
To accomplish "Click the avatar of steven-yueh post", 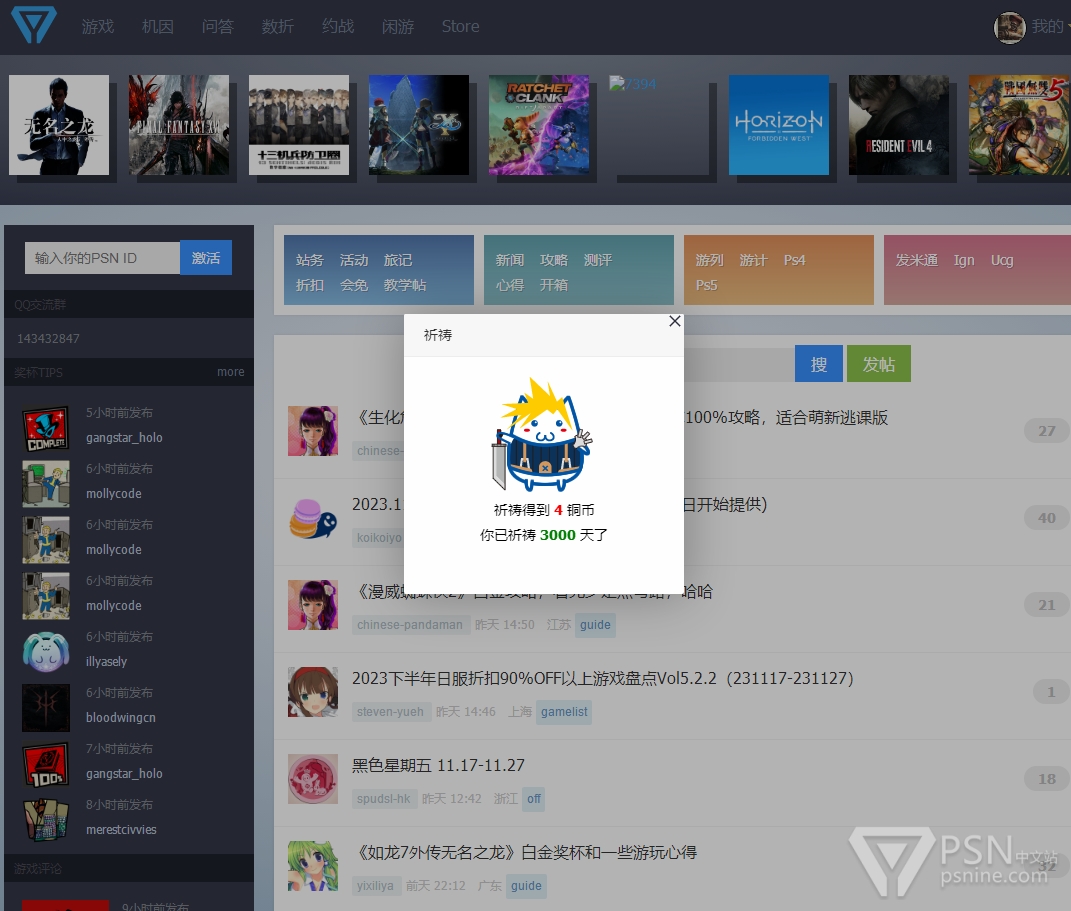I will (x=313, y=692).
